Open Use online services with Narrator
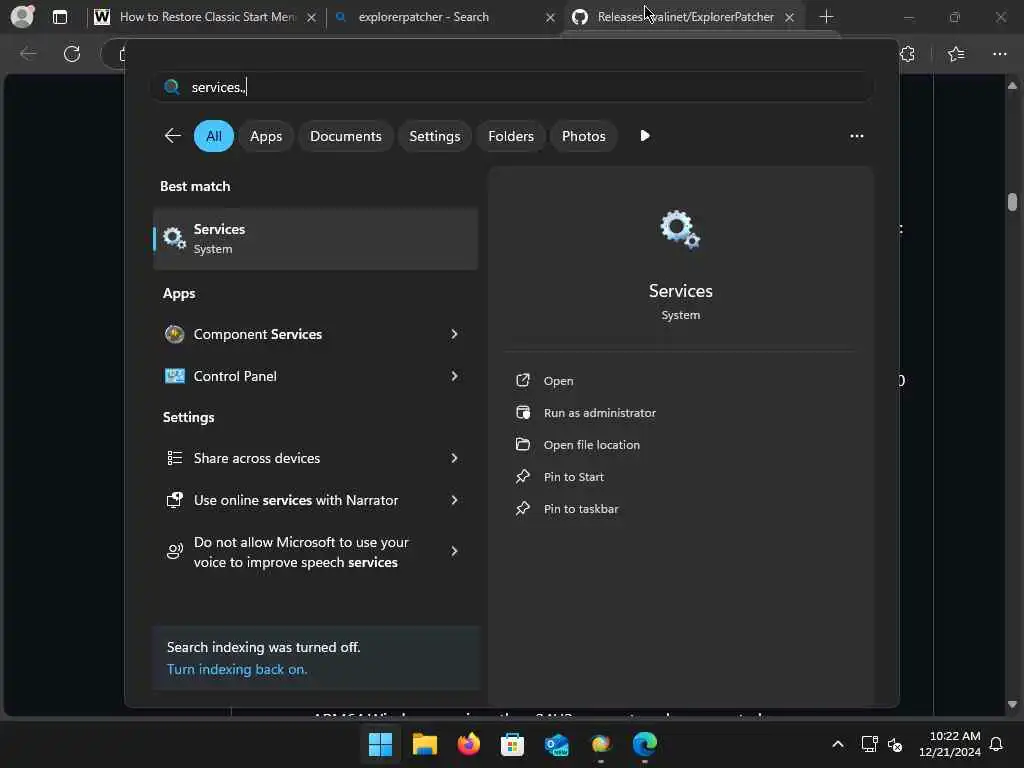This screenshot has height=768, width=1024. tap(315, 500)
